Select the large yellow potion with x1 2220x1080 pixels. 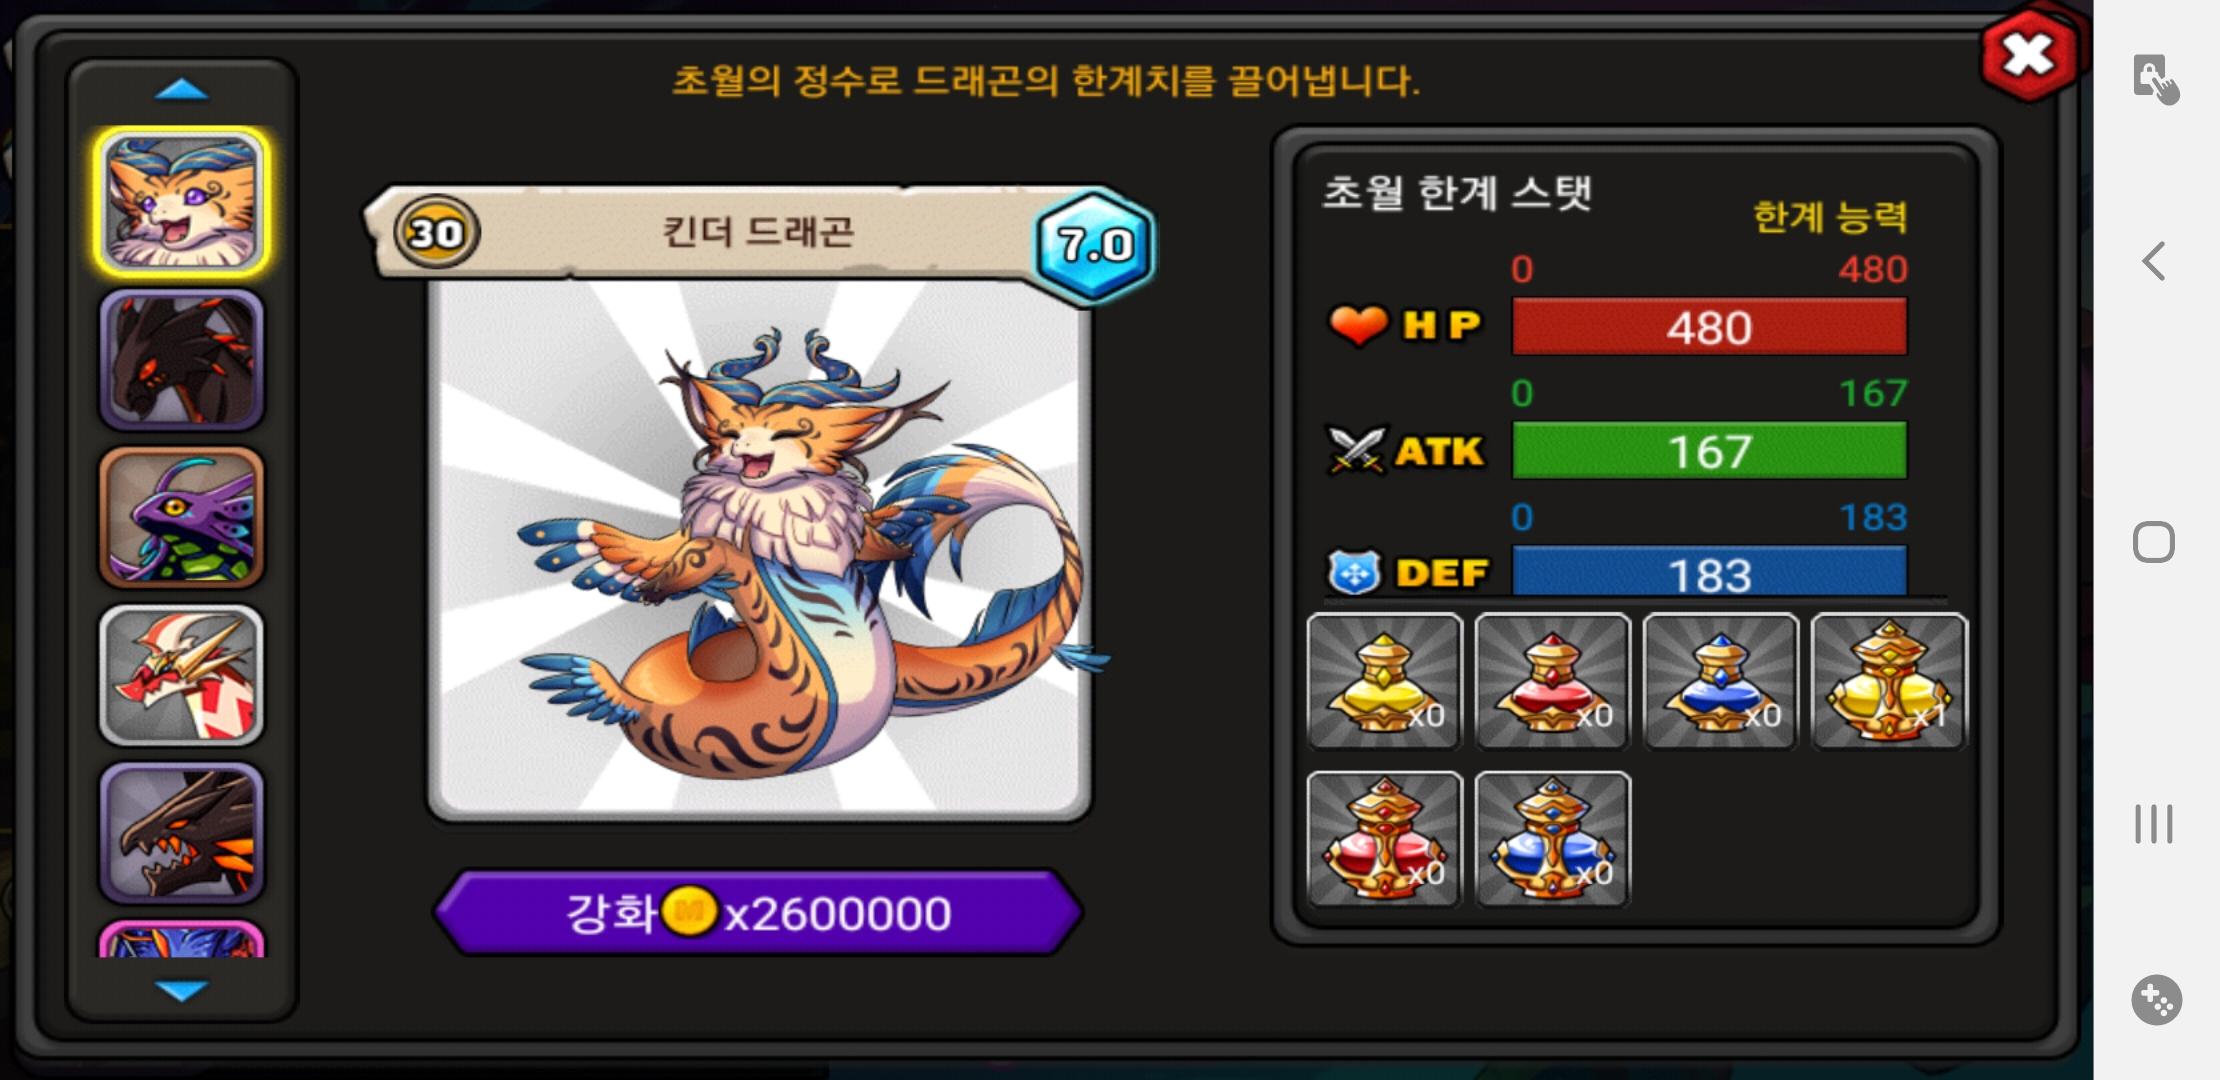pyautogui.click(x=1889, y=681)
